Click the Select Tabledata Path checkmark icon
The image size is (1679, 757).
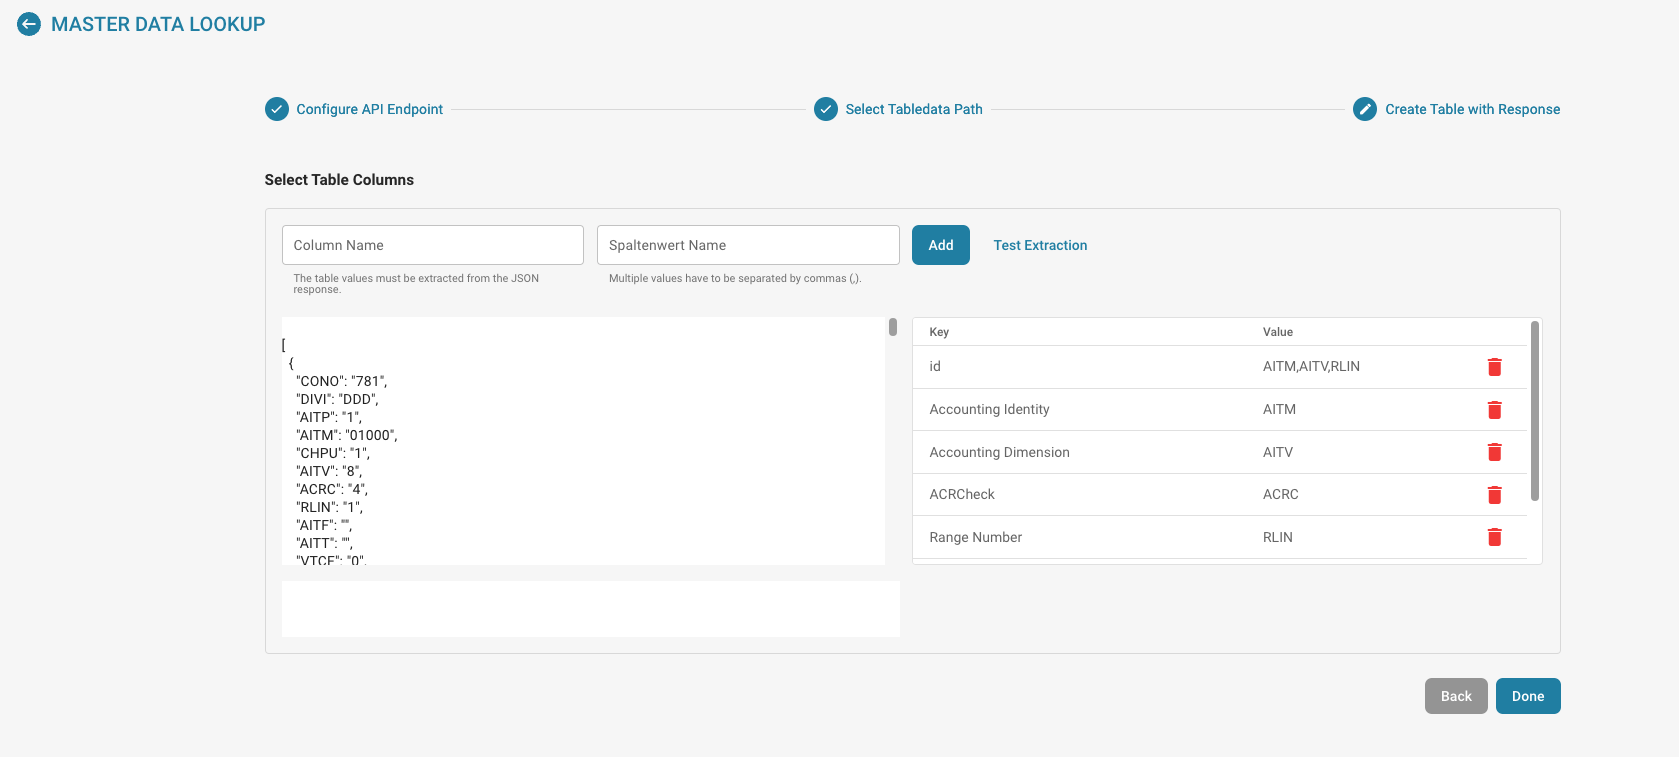pyautogui.click(x=826, y=109)
